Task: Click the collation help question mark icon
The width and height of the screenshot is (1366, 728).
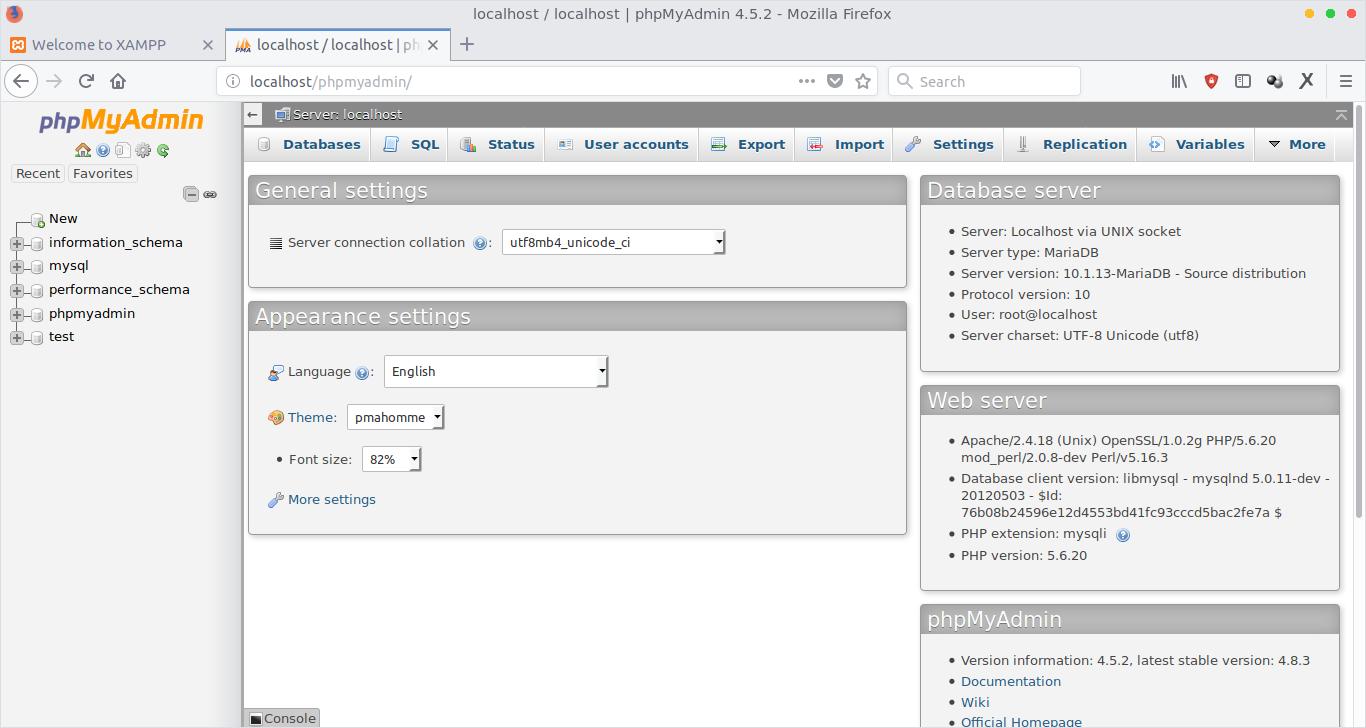Action: pyautogui.click(x=480, y=243)
